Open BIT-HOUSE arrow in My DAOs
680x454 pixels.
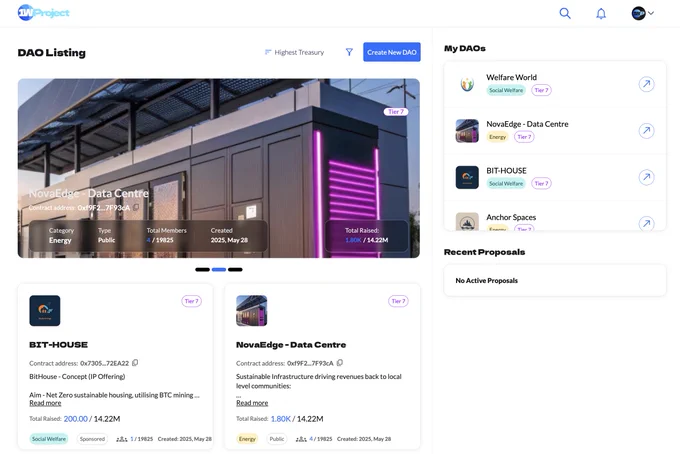646,177
